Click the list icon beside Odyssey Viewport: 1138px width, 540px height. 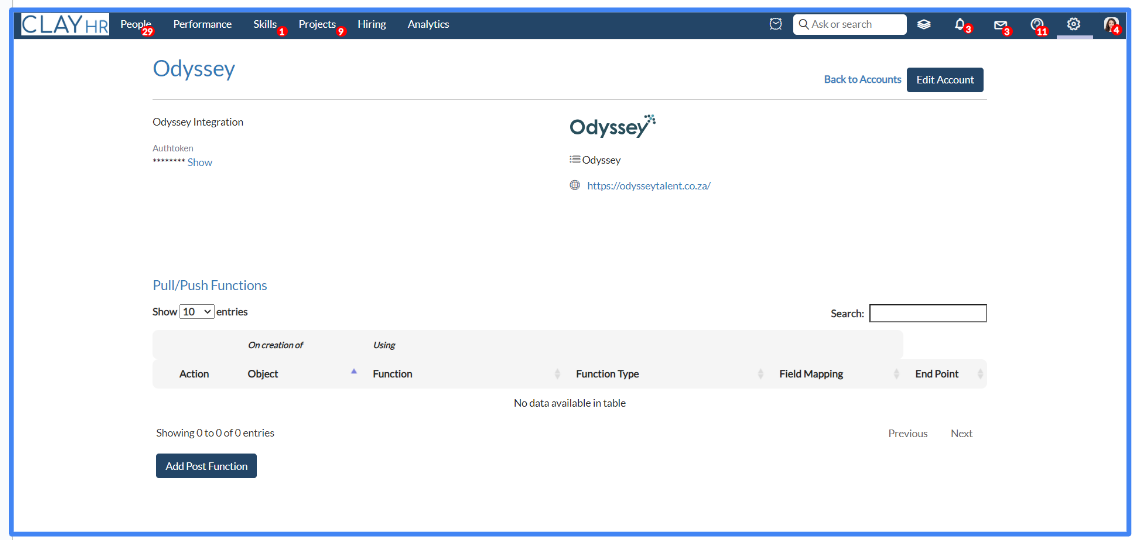click(x=575, y=160)
